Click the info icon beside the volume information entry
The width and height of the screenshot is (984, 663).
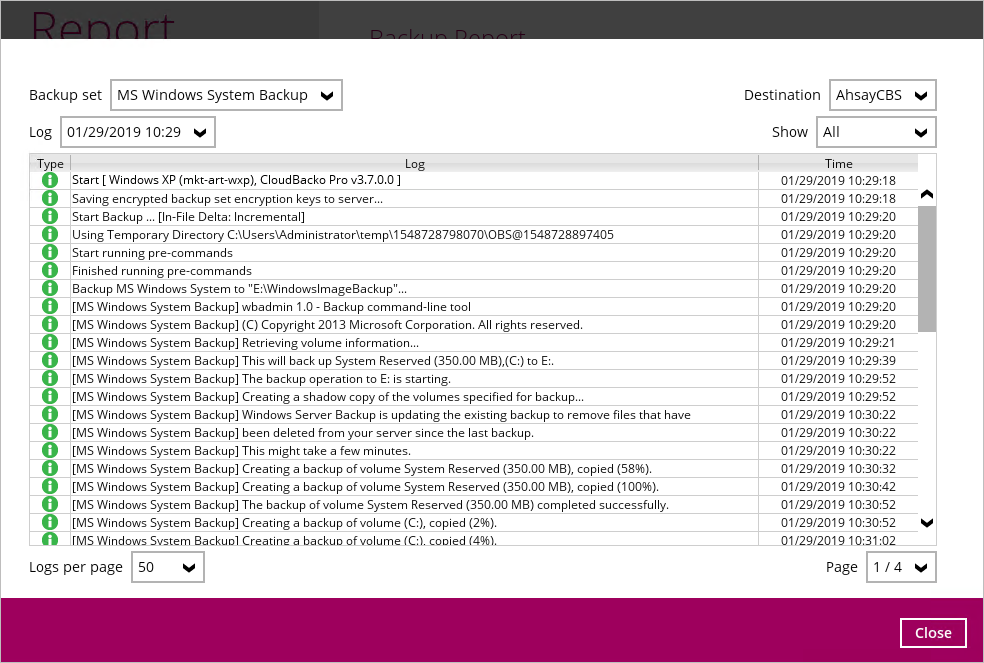(50, 342)
